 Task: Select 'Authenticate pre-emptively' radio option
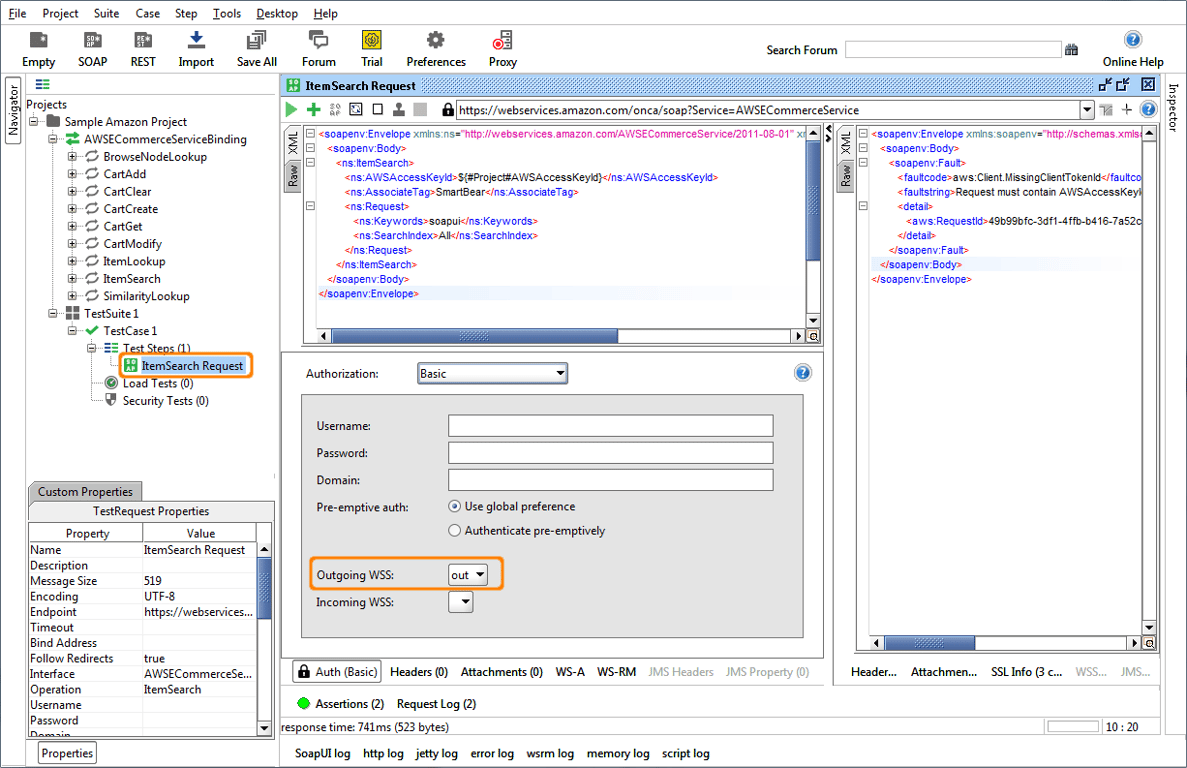[x=455, y=531]
